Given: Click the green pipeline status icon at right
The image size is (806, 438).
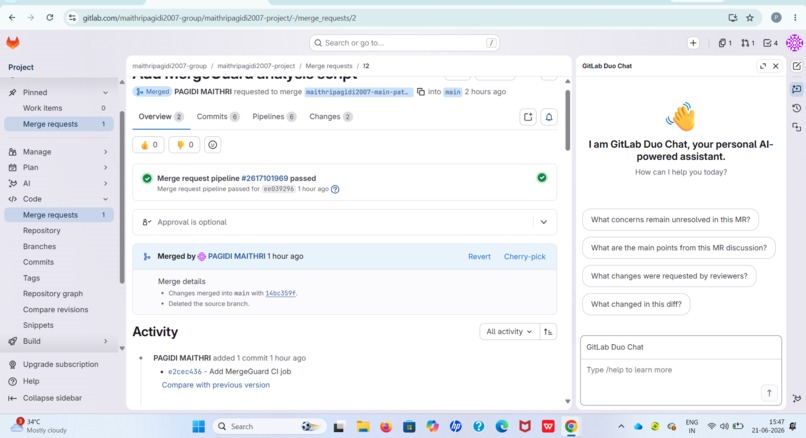Looking at the screenshot, I should (542, 178).
